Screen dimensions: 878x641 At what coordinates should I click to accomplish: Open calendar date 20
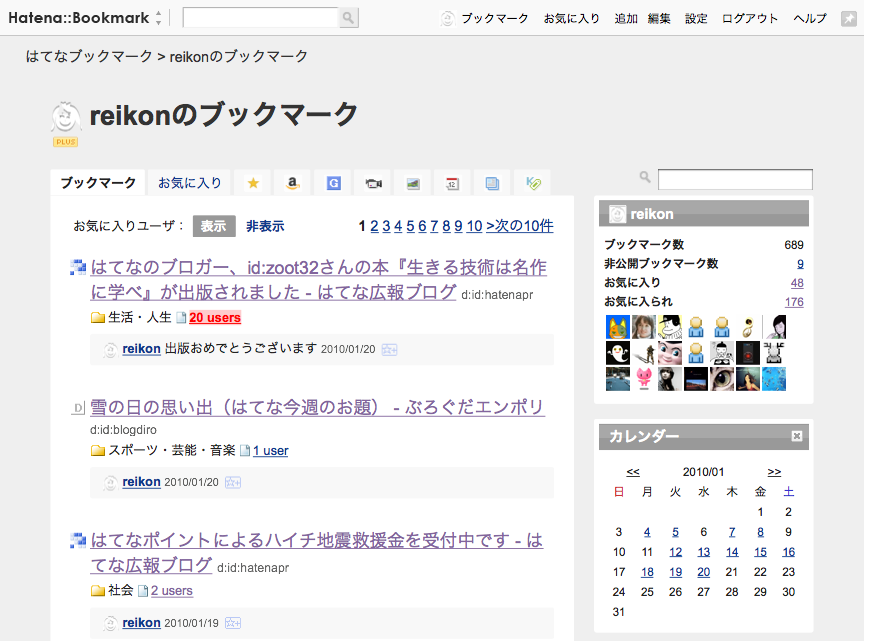click(703, 572)
